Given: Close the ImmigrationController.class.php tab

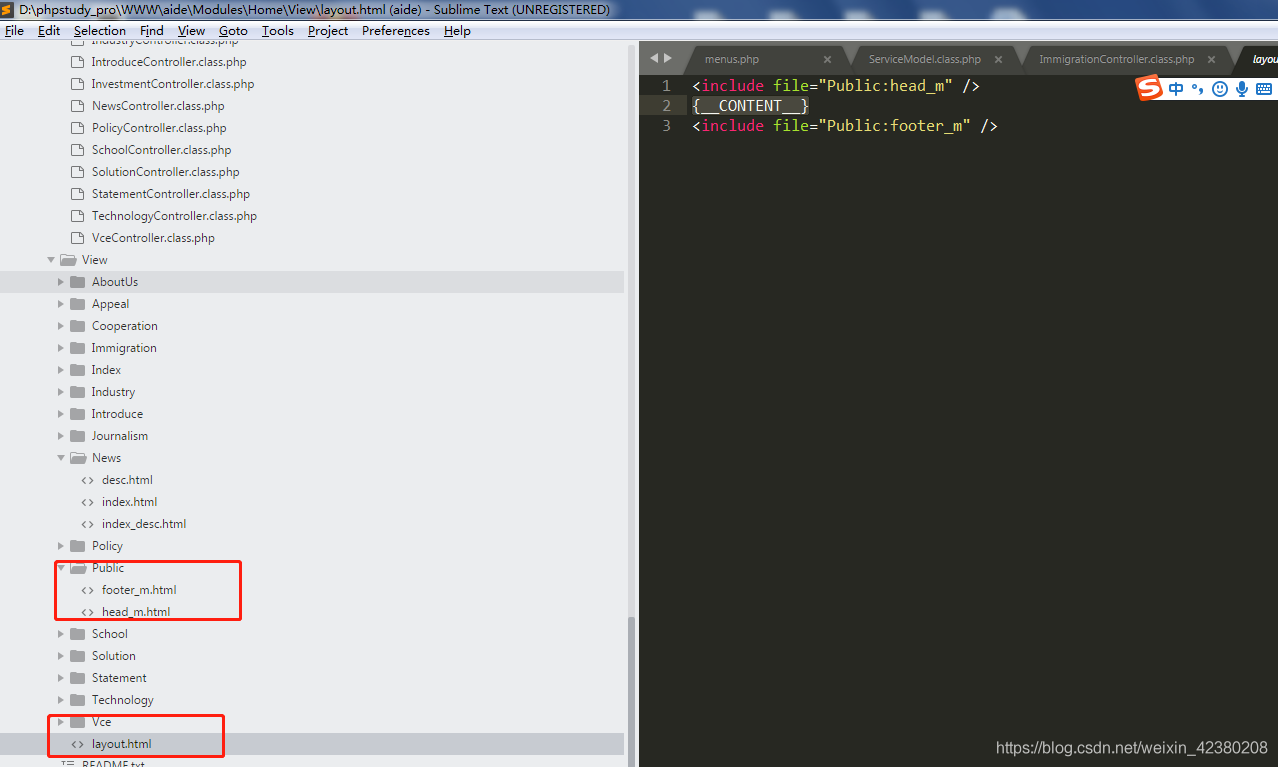Looking at the screenshot, I should [1211, 59].
